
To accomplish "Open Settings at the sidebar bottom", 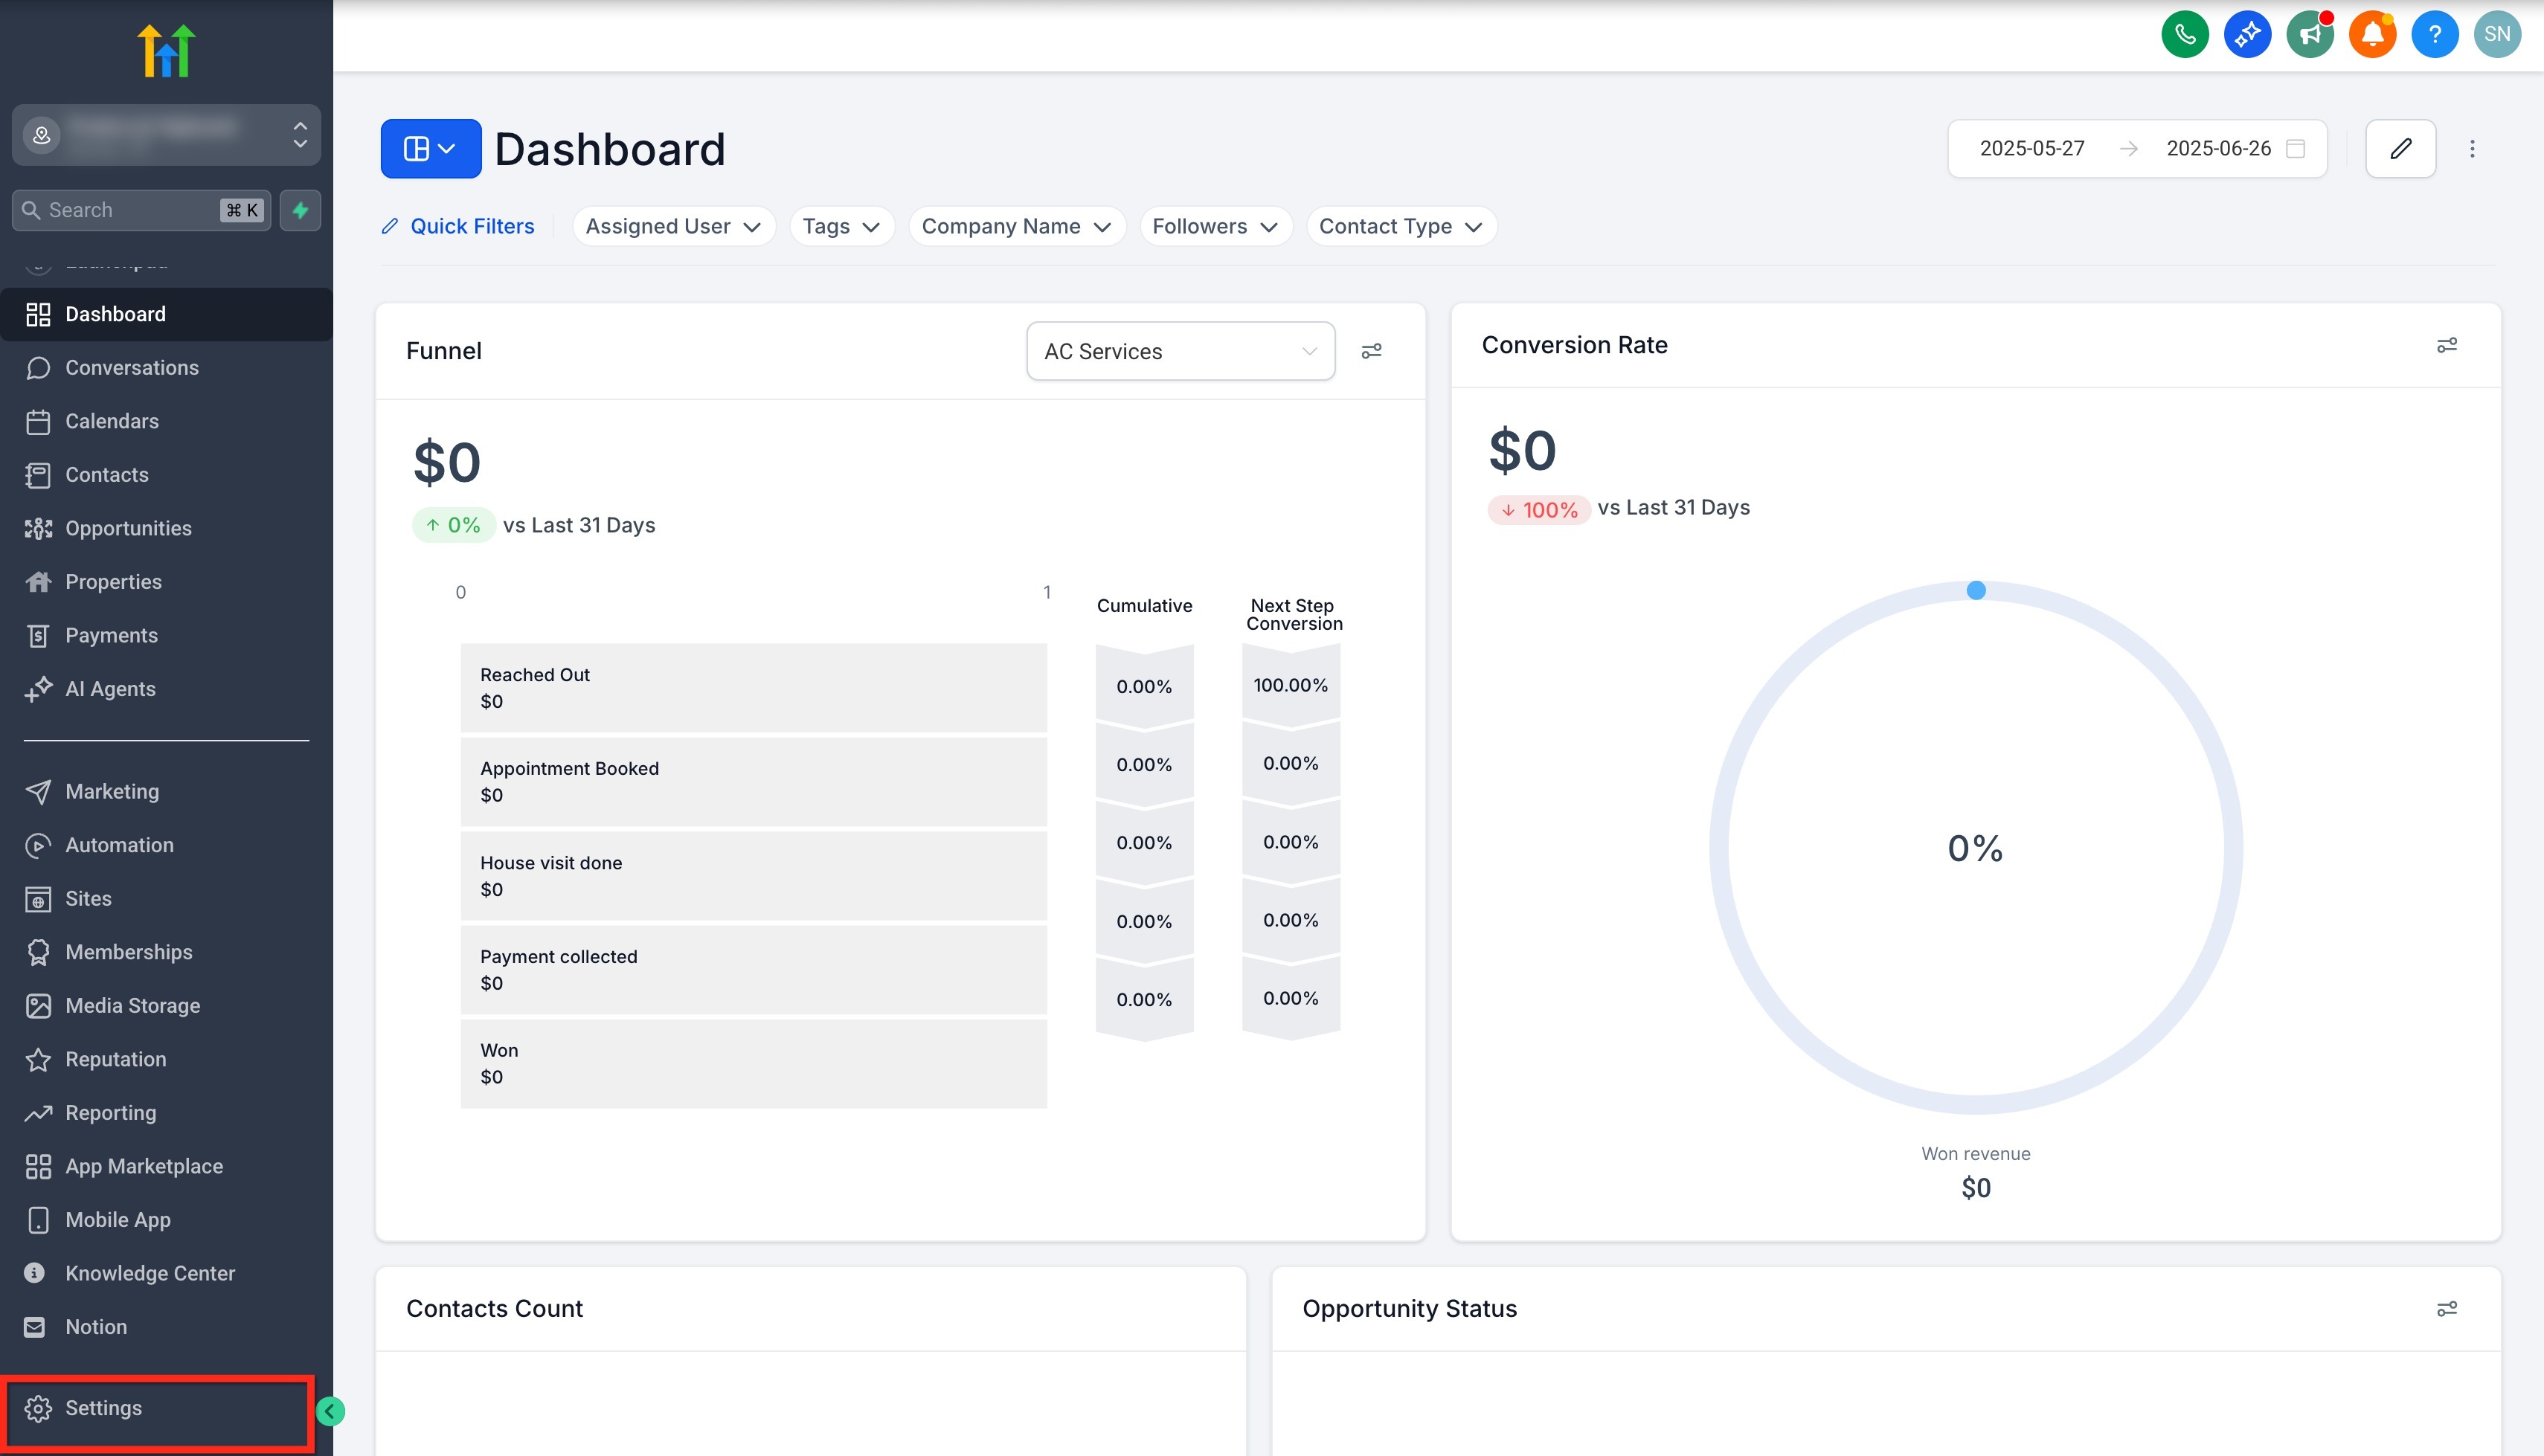I will [x=103, y=1408].
